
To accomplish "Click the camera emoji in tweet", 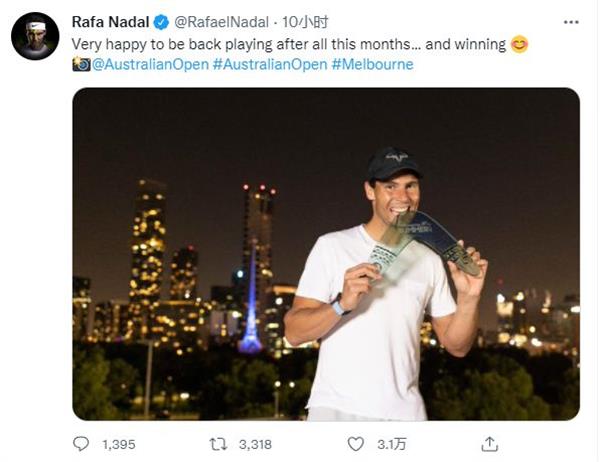I will (81, 64).
